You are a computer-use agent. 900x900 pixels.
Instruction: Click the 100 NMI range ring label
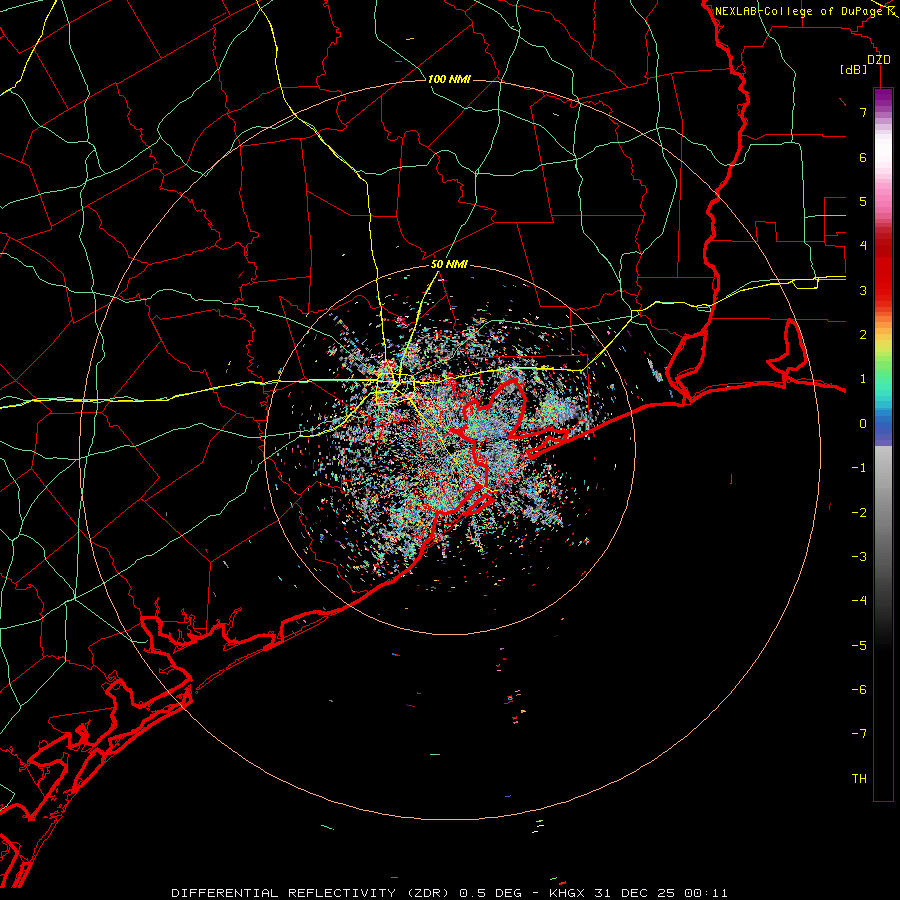point(449,79)
